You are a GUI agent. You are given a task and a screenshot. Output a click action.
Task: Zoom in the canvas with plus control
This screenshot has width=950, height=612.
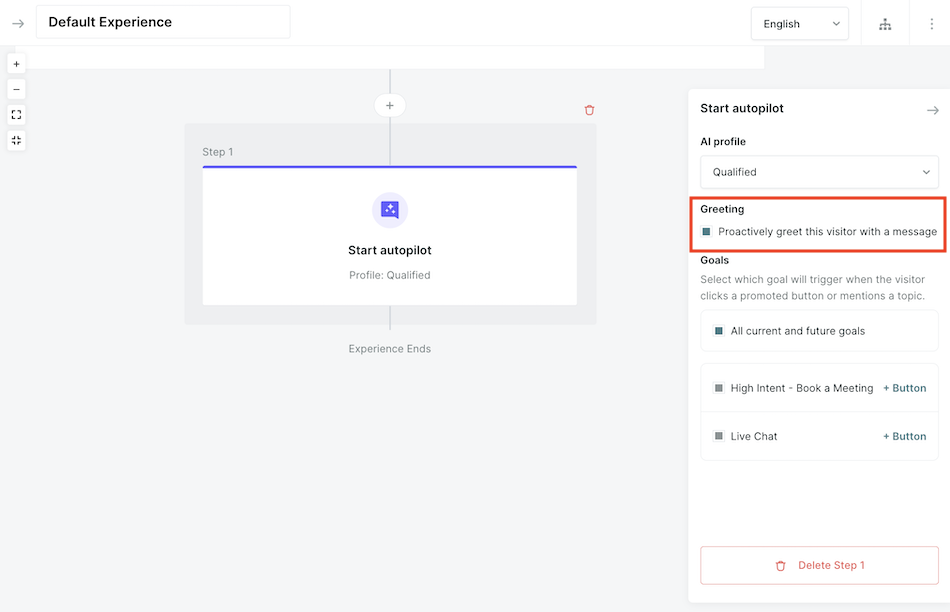pos(16,64)
